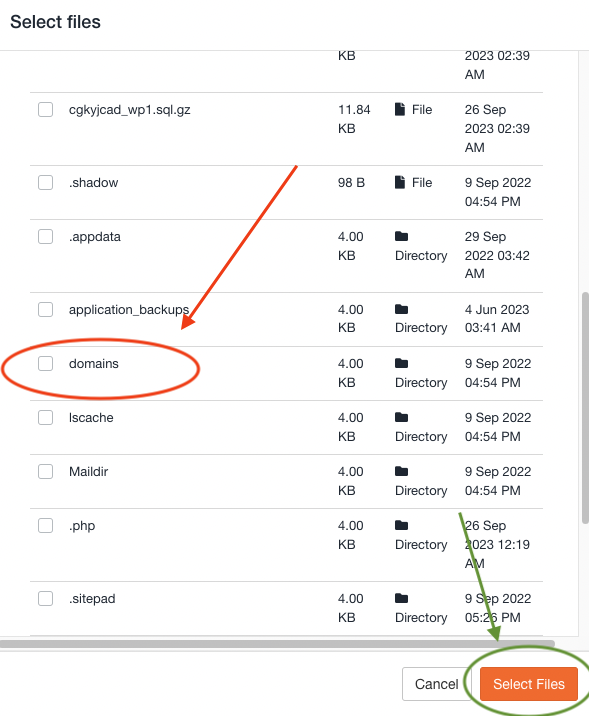Click the .php directory folder icon
Screen dimensions: 589x716
tap(401, 525)
